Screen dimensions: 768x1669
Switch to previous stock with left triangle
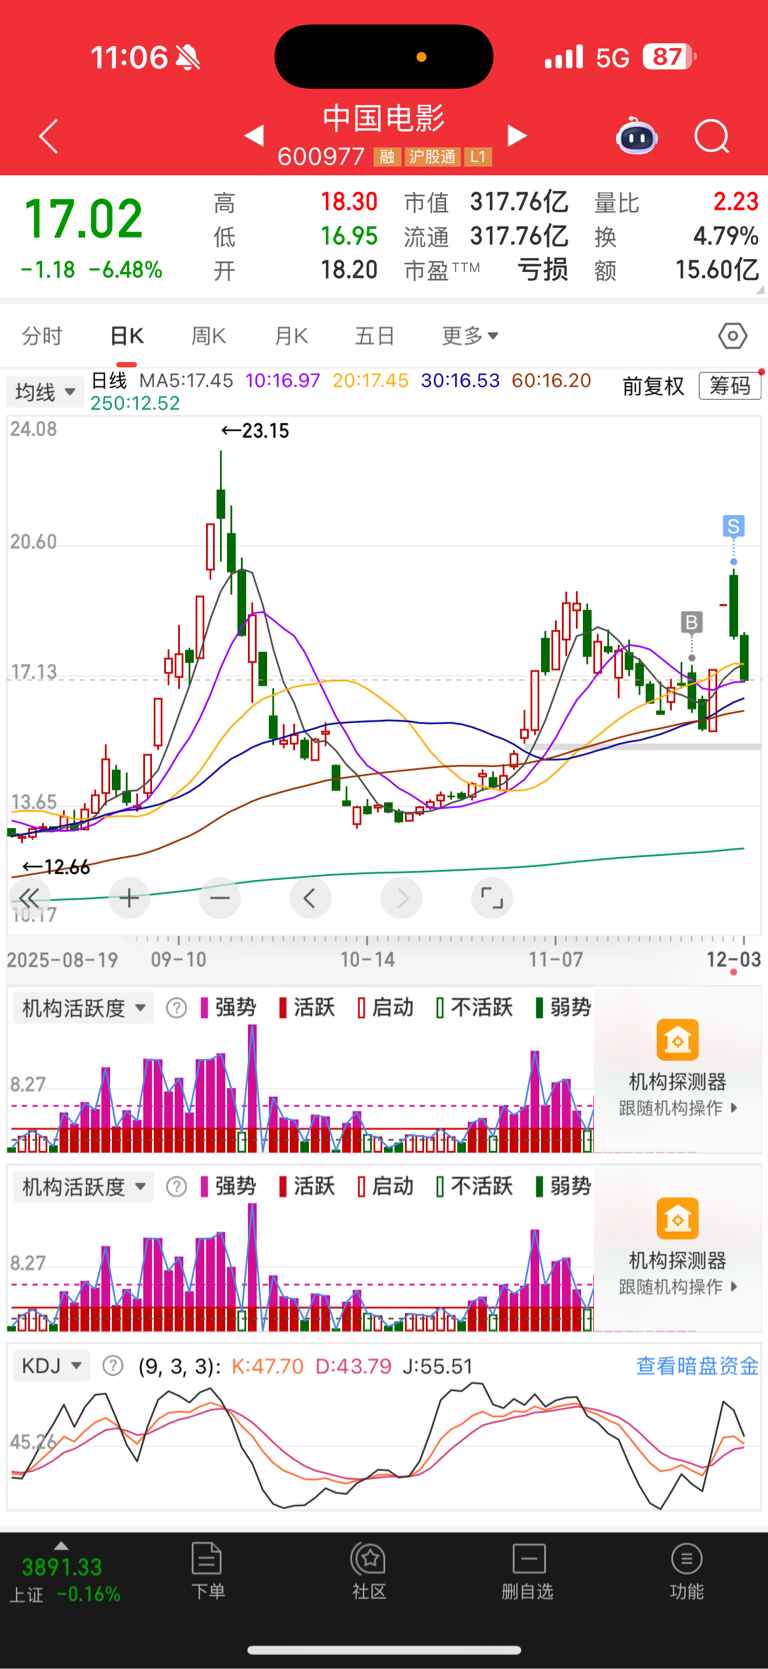pos(254,135)
